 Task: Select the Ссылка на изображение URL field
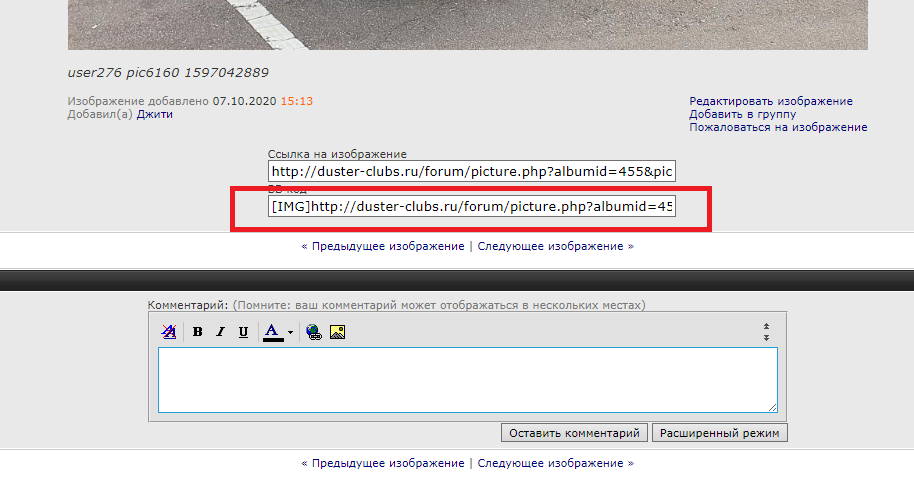click(472, 172)
